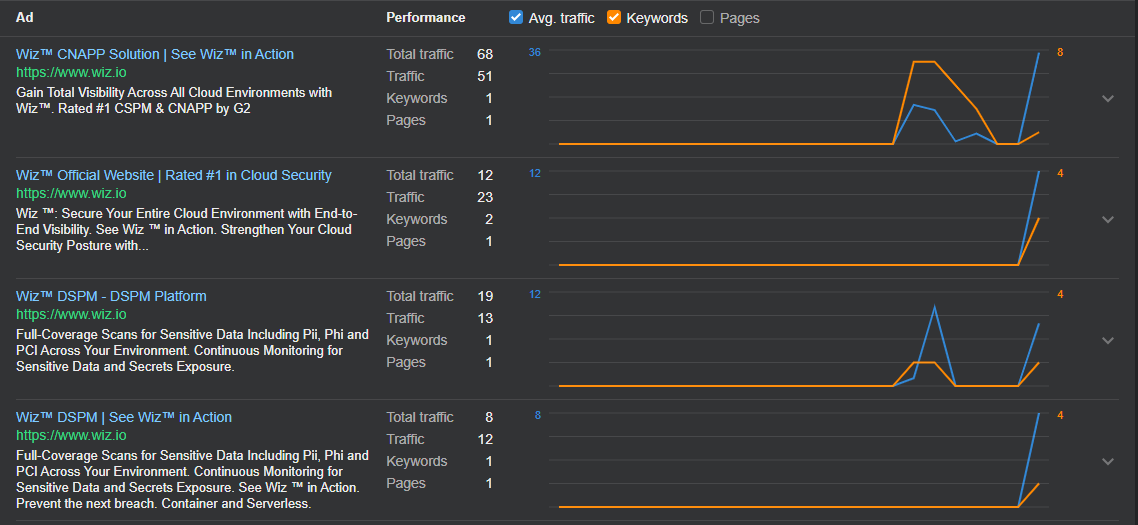This screenshot has height=525, width=1138.
Task: Expand the Wiz DSPM See Wiz in Action row
Action: click(1108, 461)
